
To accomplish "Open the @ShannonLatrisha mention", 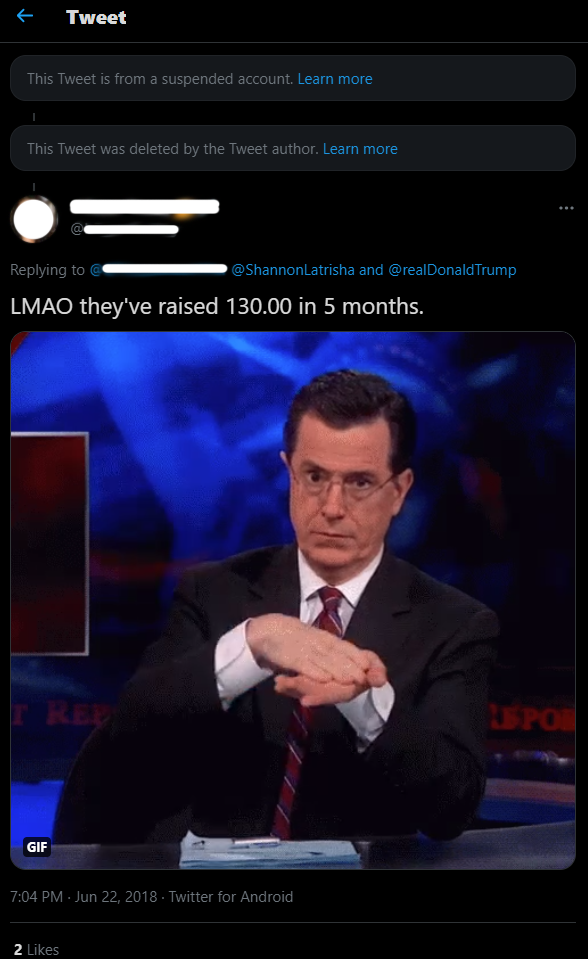I will click(x=292, y=270).
